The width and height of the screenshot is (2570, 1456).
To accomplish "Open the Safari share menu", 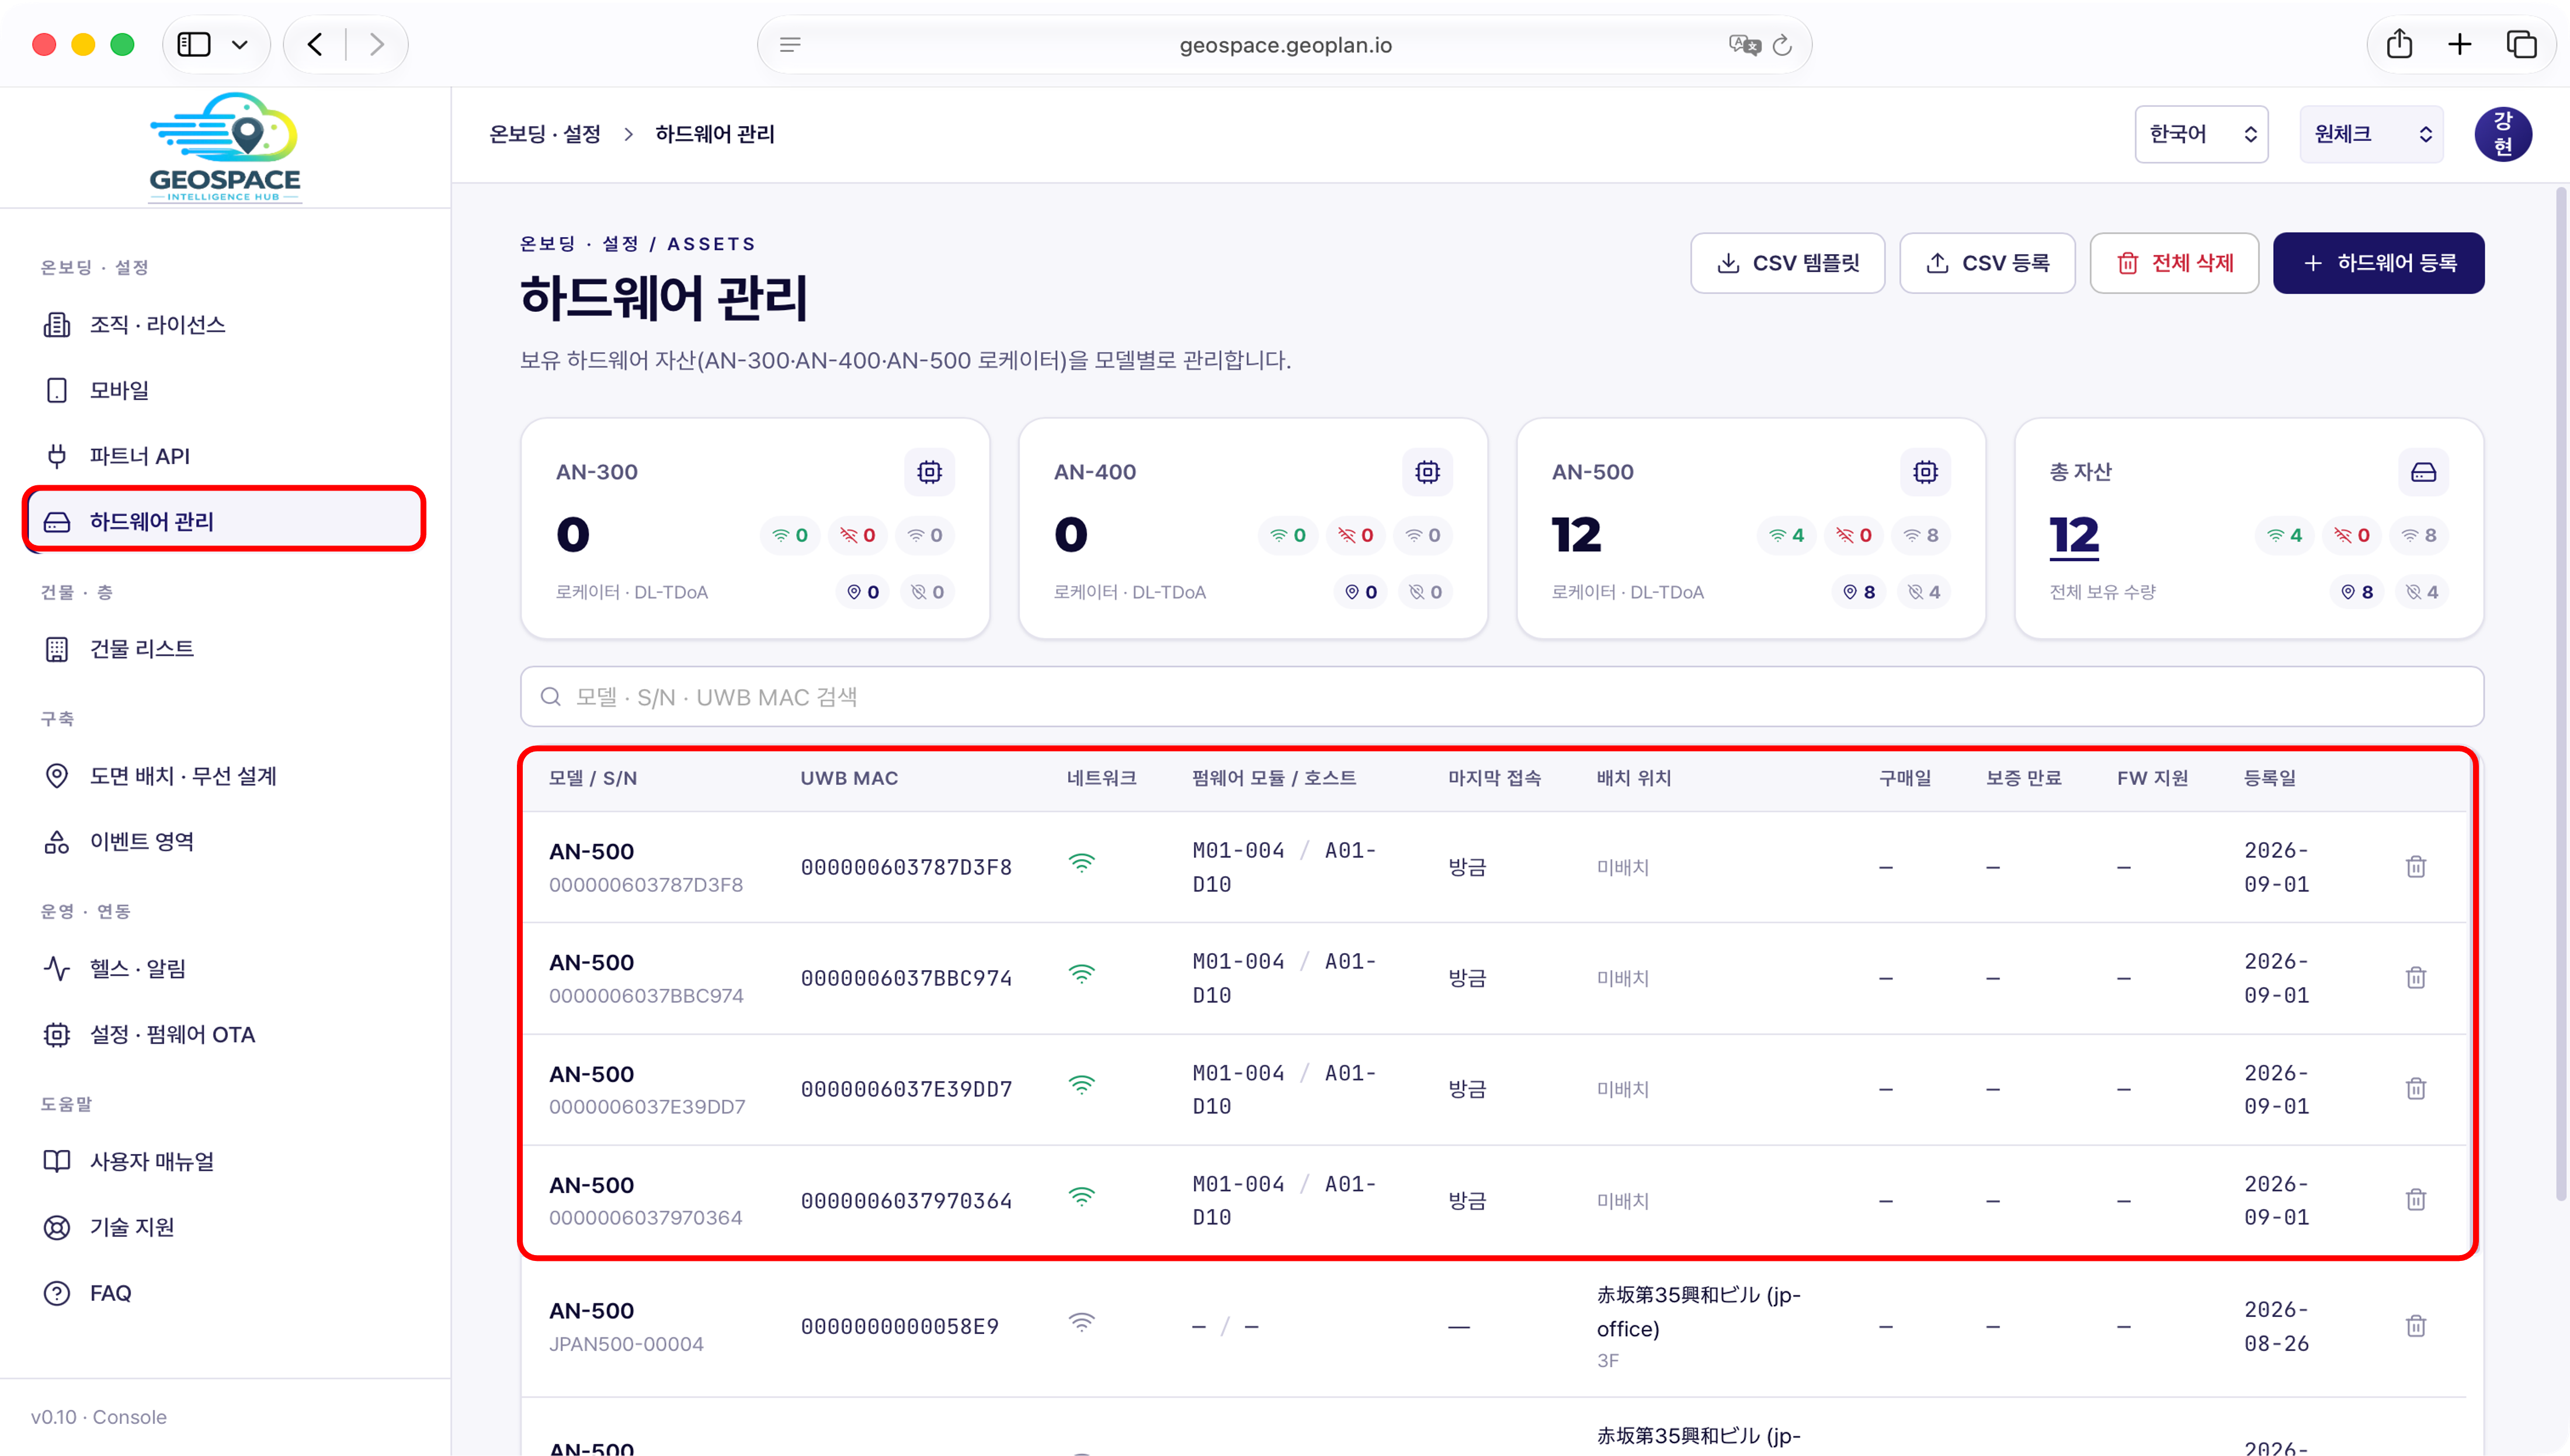I will click(x=2399, y=44).
